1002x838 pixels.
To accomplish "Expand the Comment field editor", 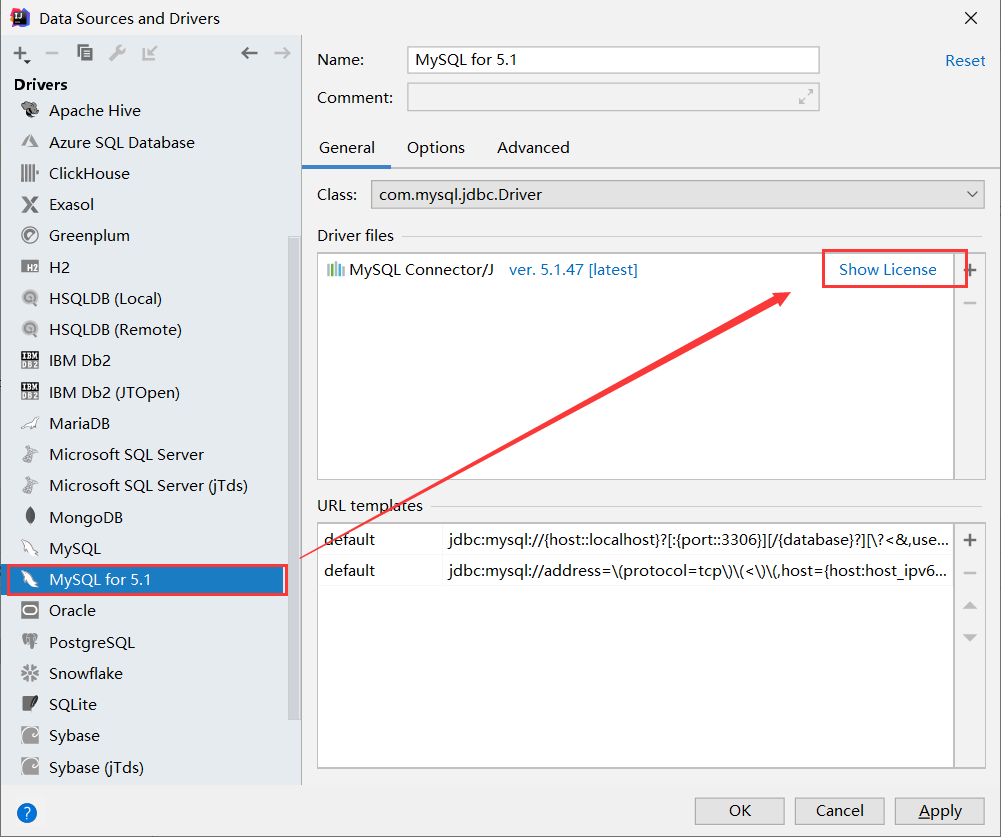I will [x=806, y=97].
